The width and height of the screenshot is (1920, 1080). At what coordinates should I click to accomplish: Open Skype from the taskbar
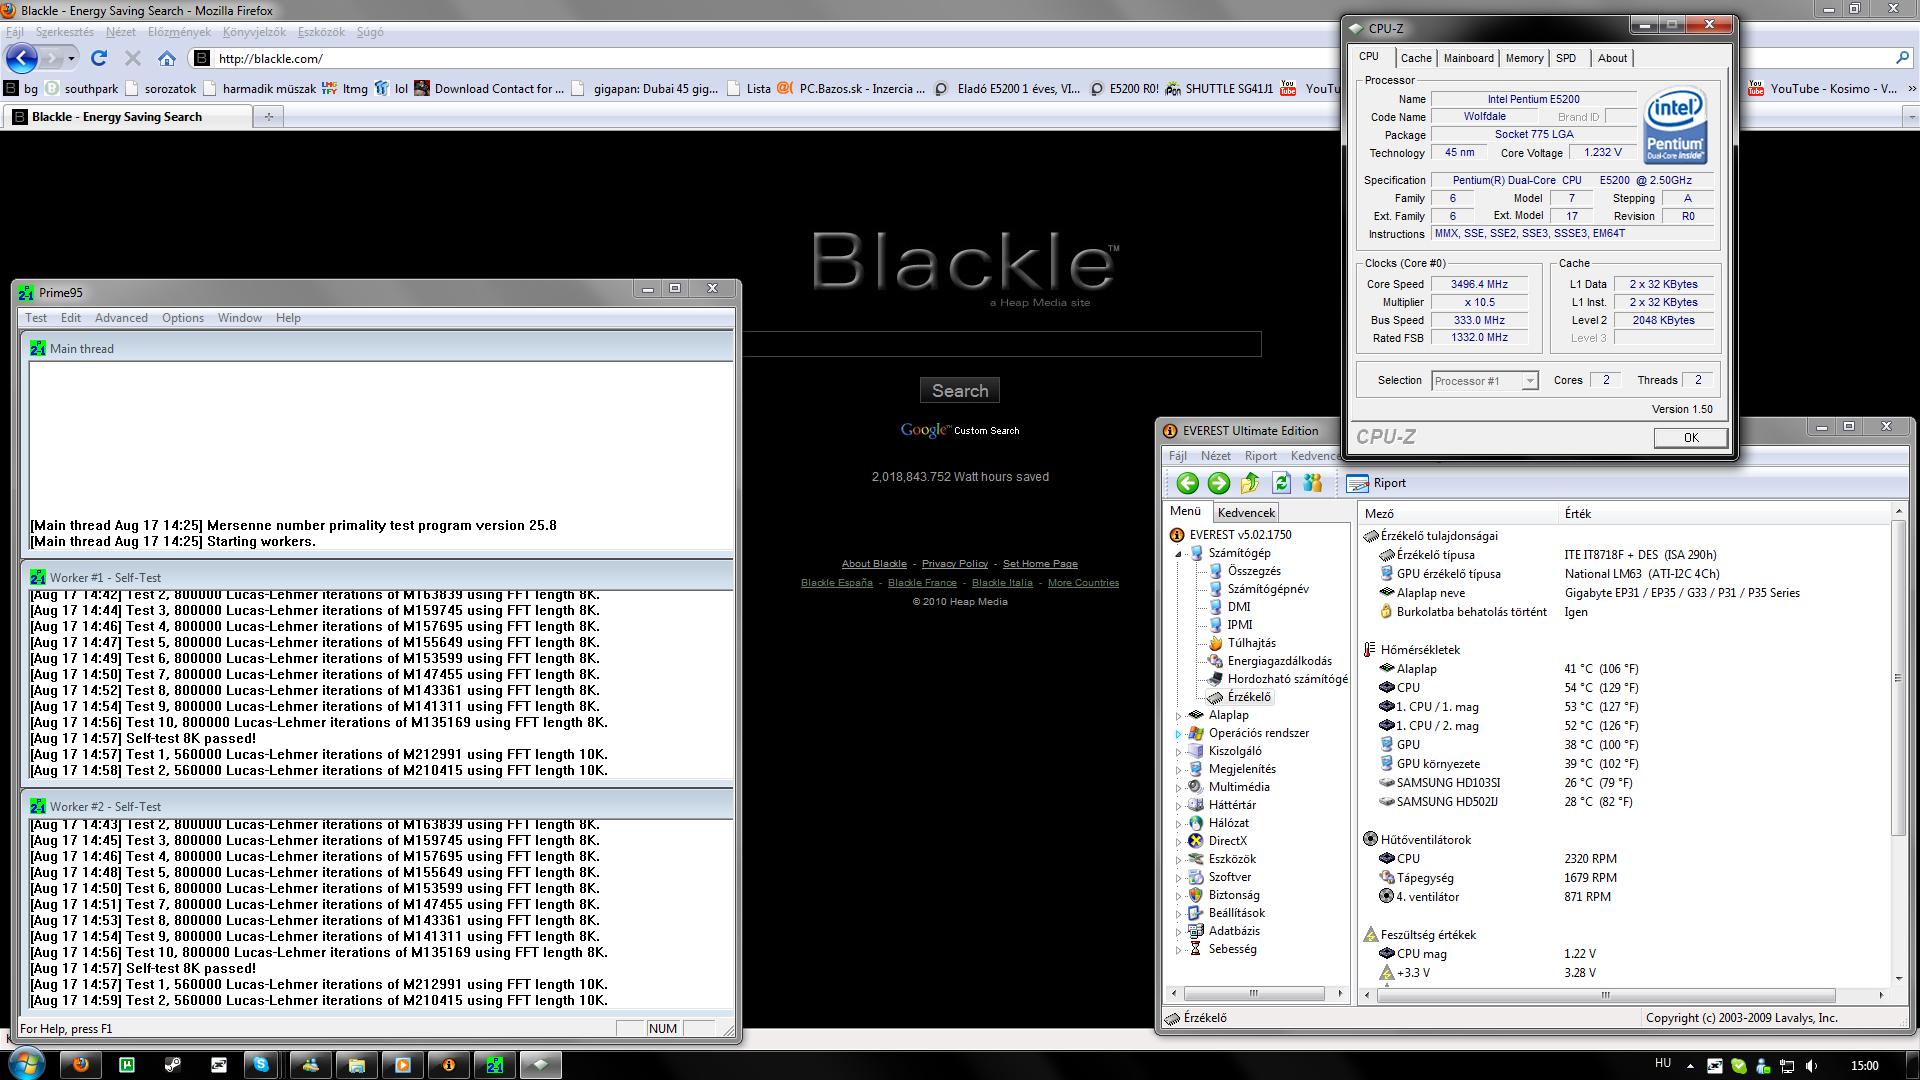click(x=261, y=1065)
